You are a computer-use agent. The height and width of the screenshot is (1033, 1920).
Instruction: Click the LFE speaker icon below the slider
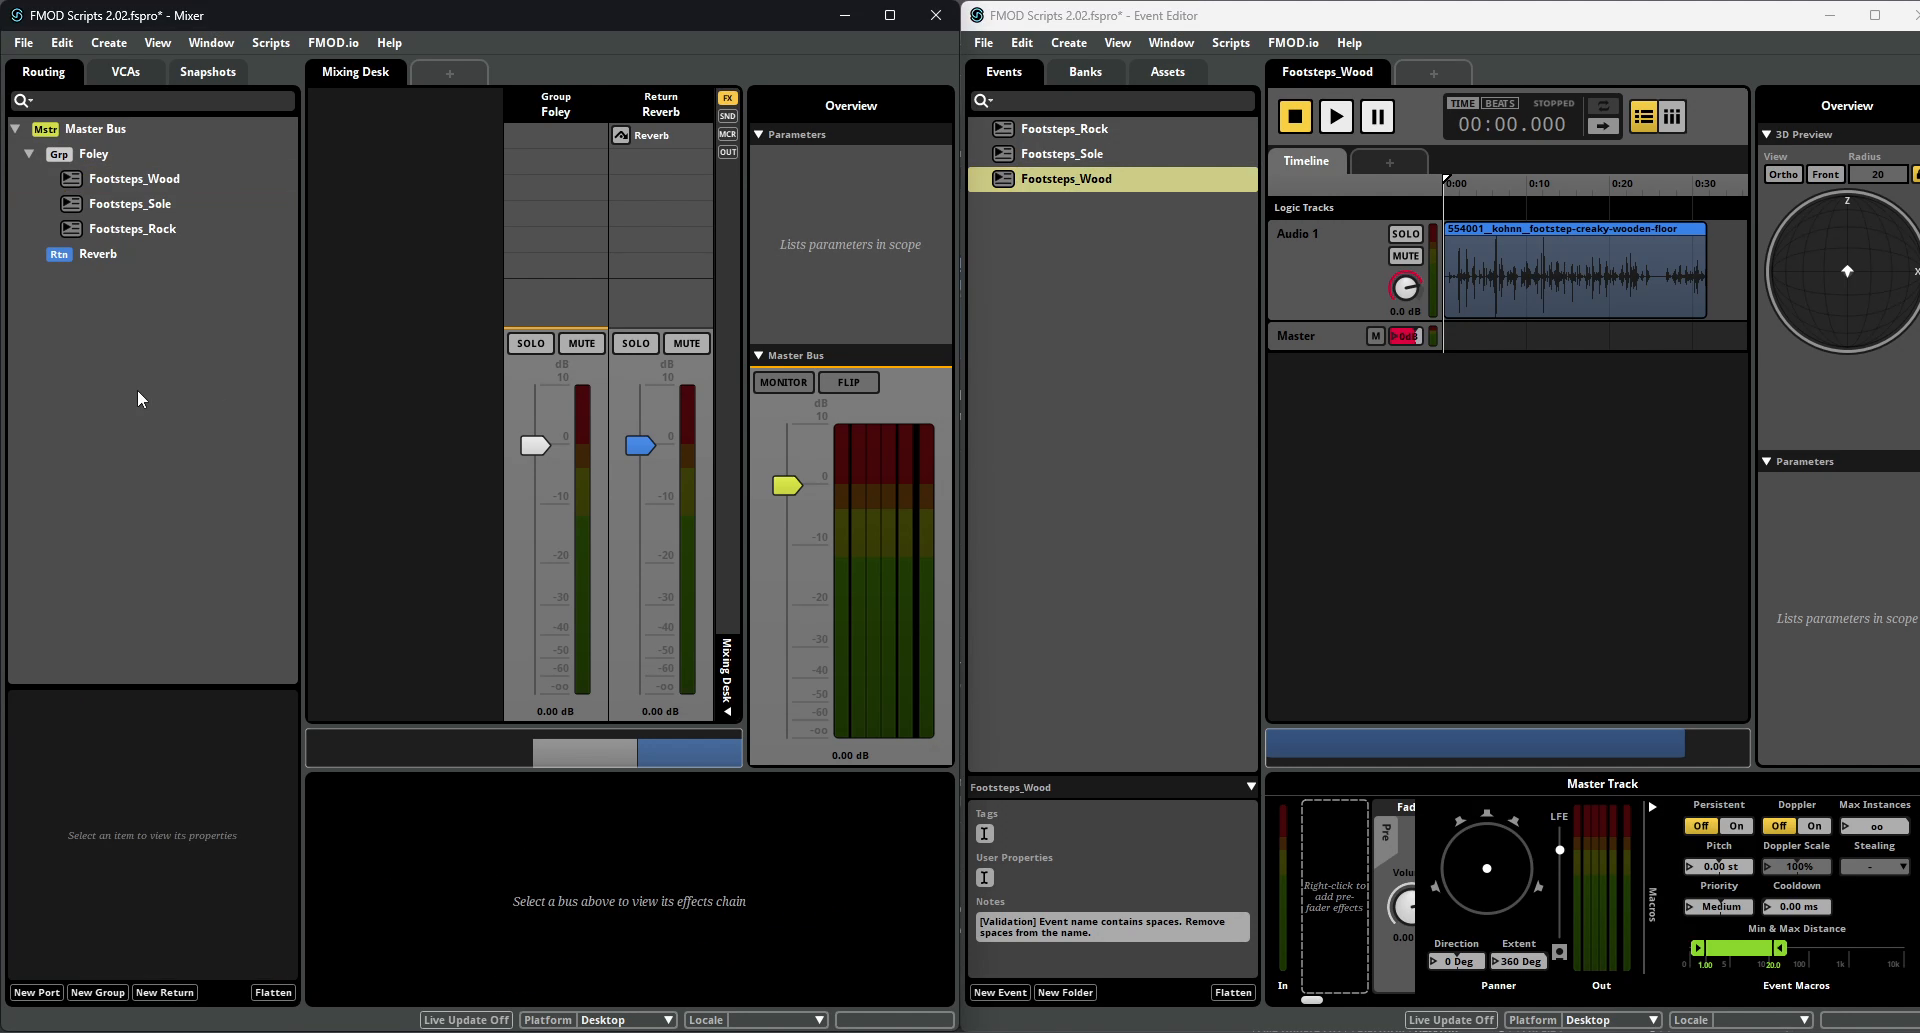(x=1559, y=952)
